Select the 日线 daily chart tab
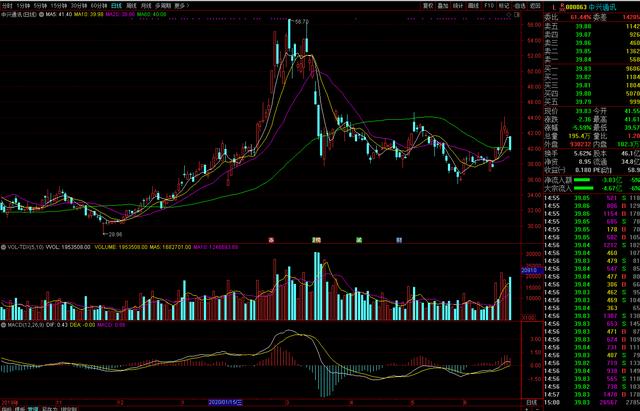The image size is (640, 411). tap(117, 6)
